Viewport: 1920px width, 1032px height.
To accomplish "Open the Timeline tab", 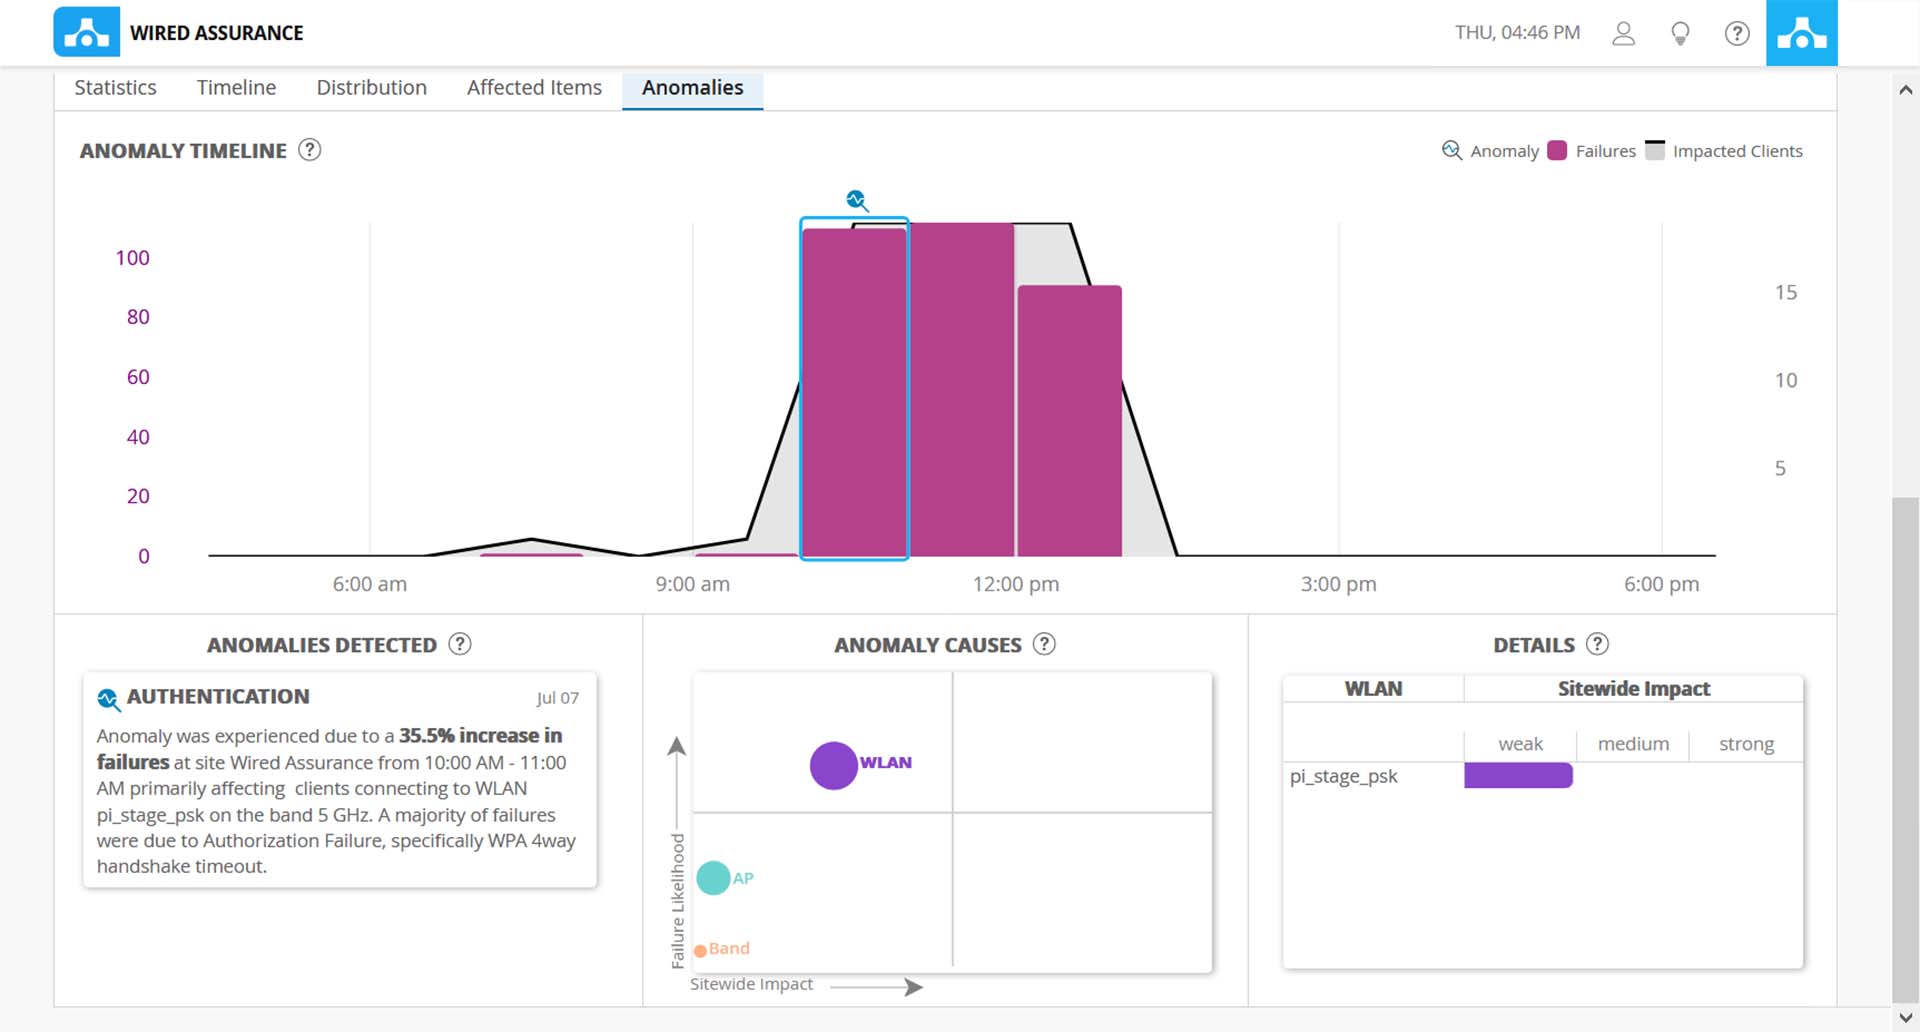I will pyautogui.click(x=236, y=88).
